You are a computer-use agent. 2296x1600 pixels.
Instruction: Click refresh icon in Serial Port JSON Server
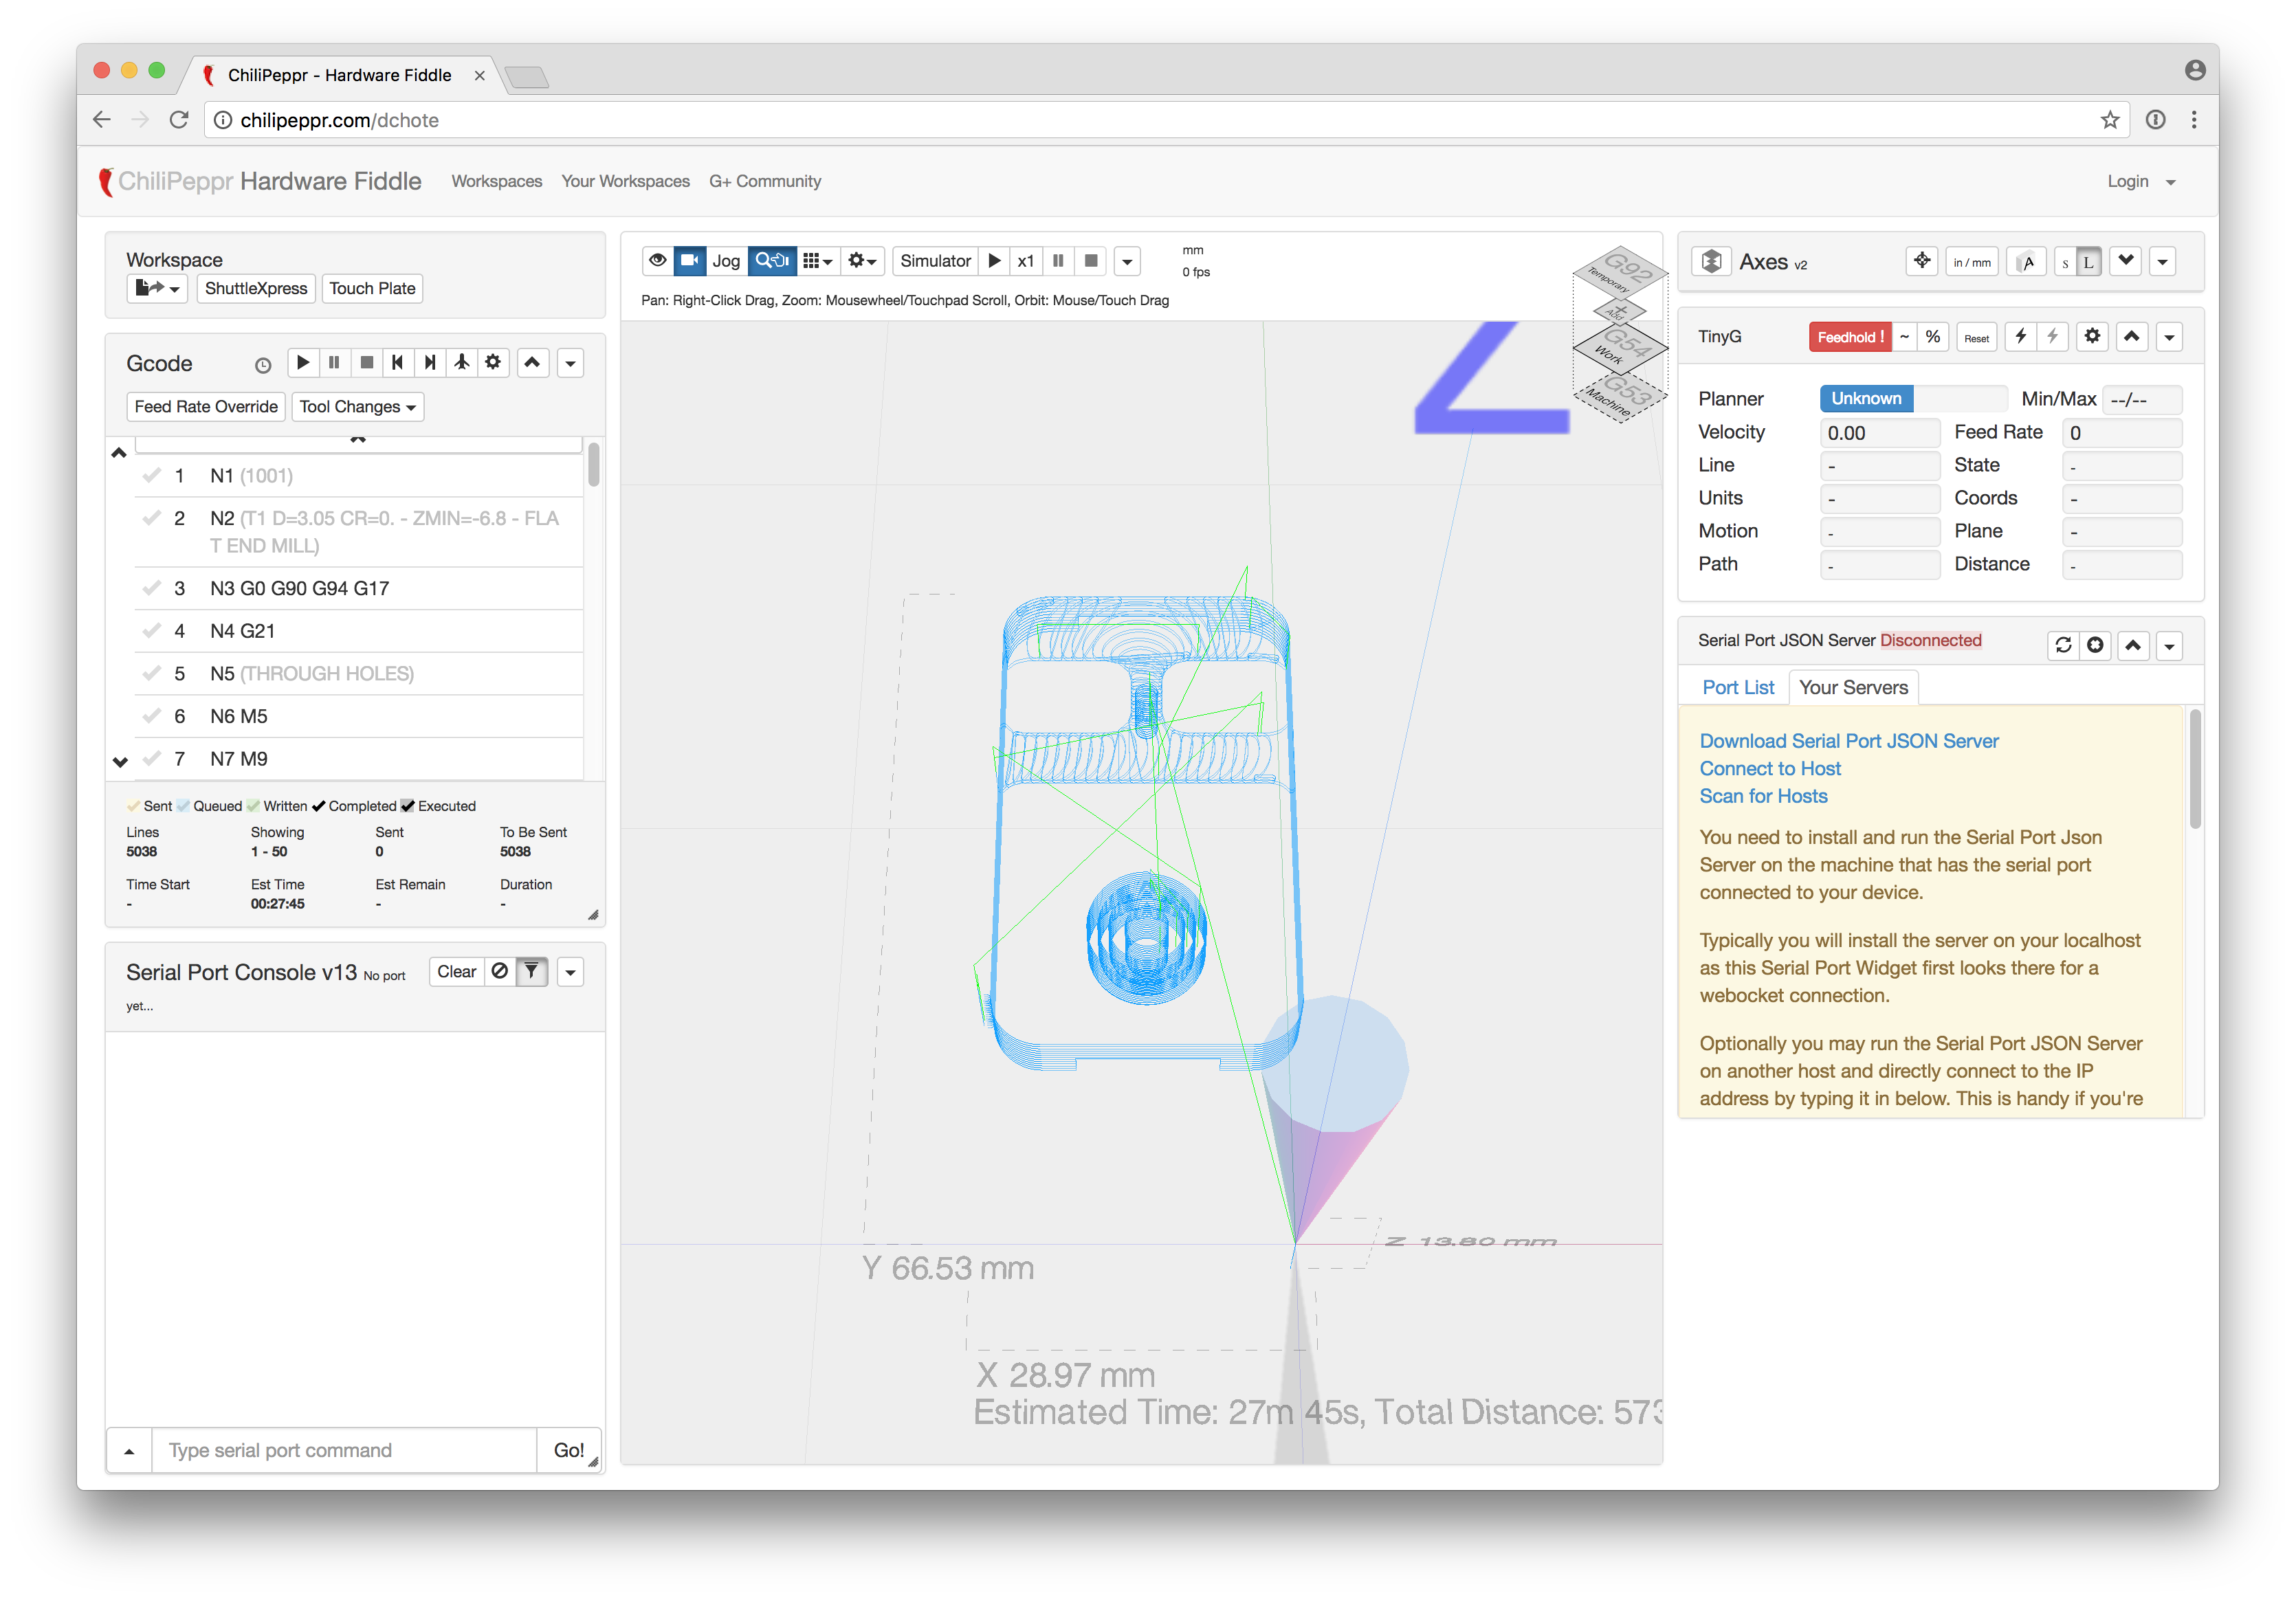click(x=2063, y=646)
